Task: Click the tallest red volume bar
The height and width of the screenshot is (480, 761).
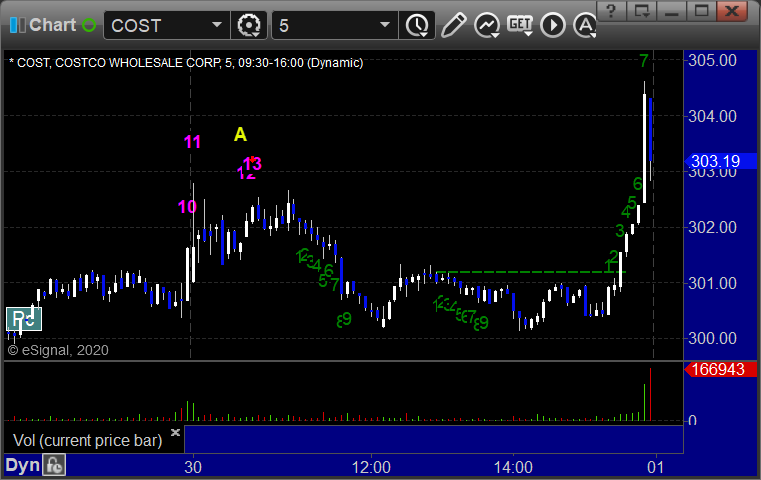Action: [650, 394]
